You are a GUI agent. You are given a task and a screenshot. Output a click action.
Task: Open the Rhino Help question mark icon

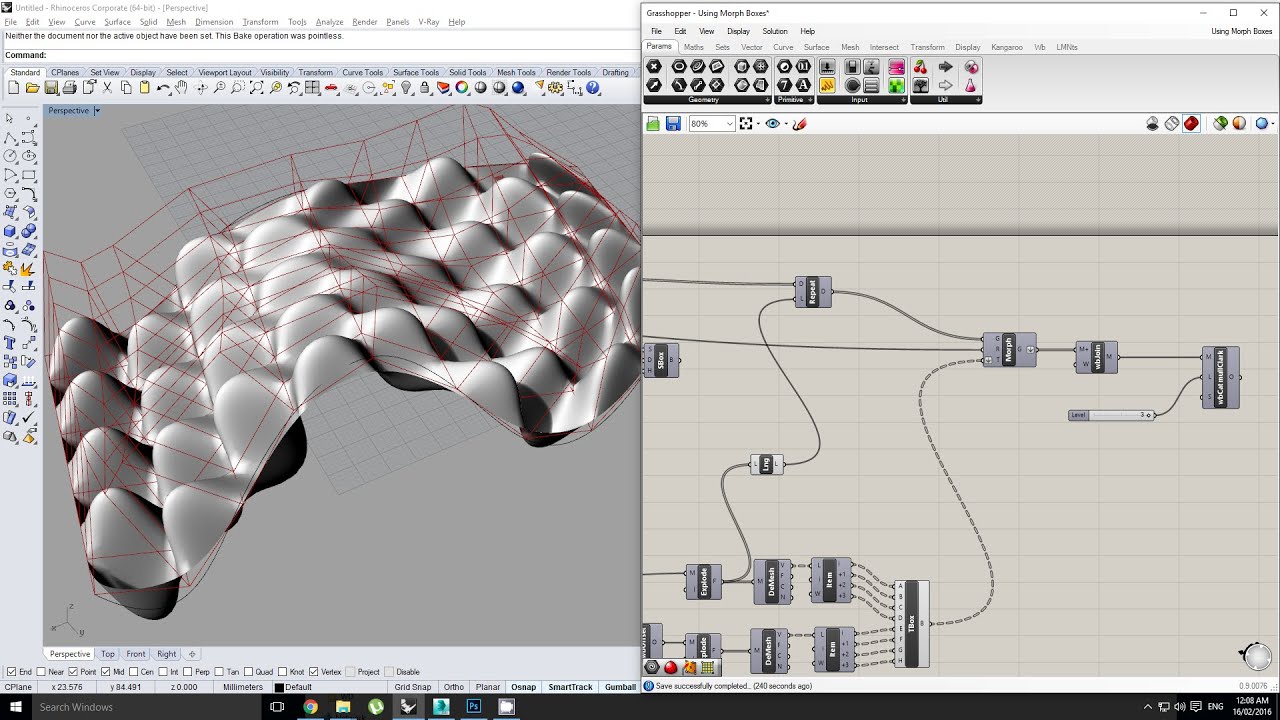(593, 88)
